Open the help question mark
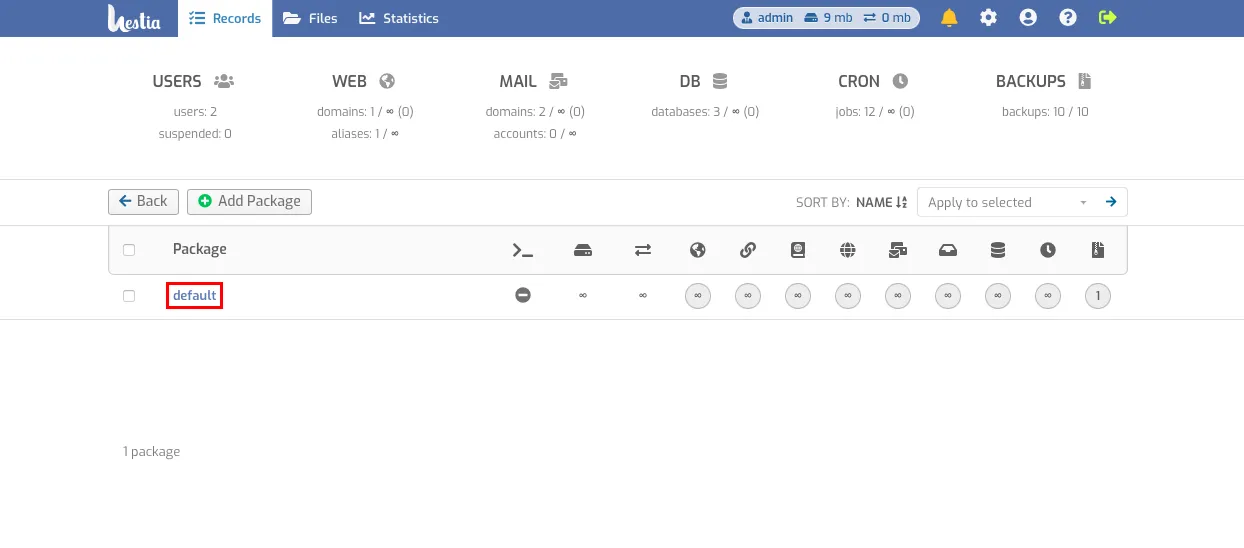Image resolution: width=1244 pixels, height=548 pixels. 1068,18
